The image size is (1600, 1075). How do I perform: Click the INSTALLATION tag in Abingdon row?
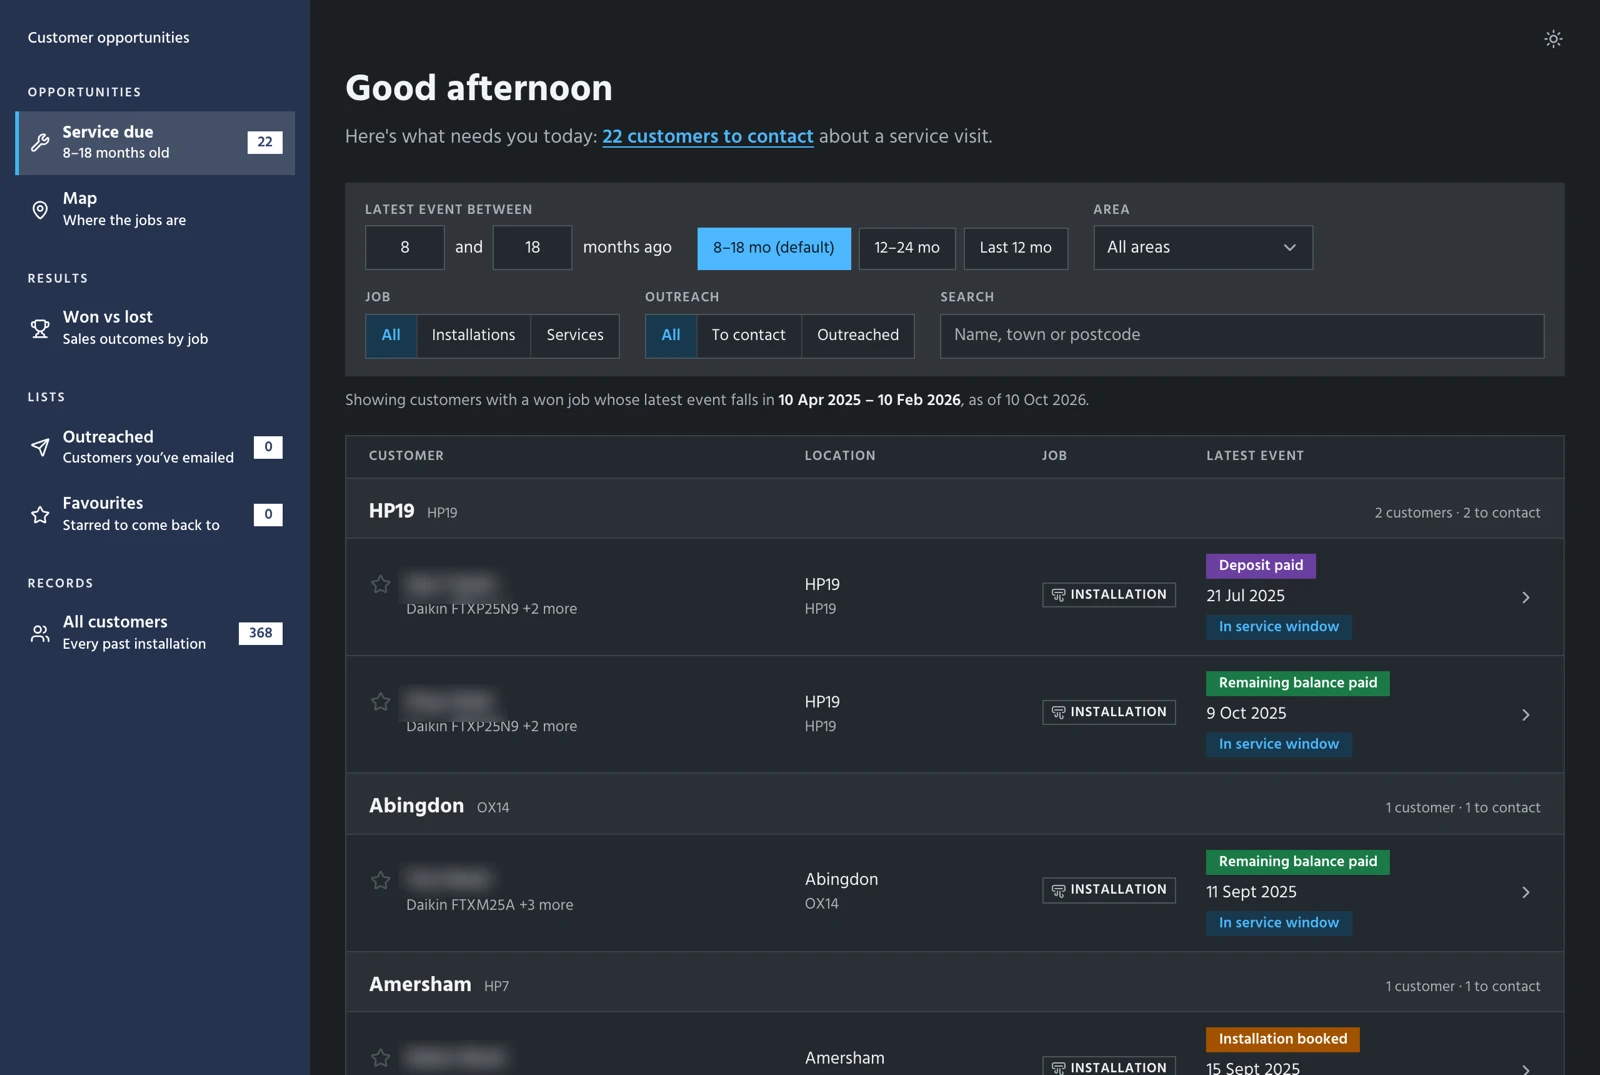pyautogui.click(x=1109, y=890)
